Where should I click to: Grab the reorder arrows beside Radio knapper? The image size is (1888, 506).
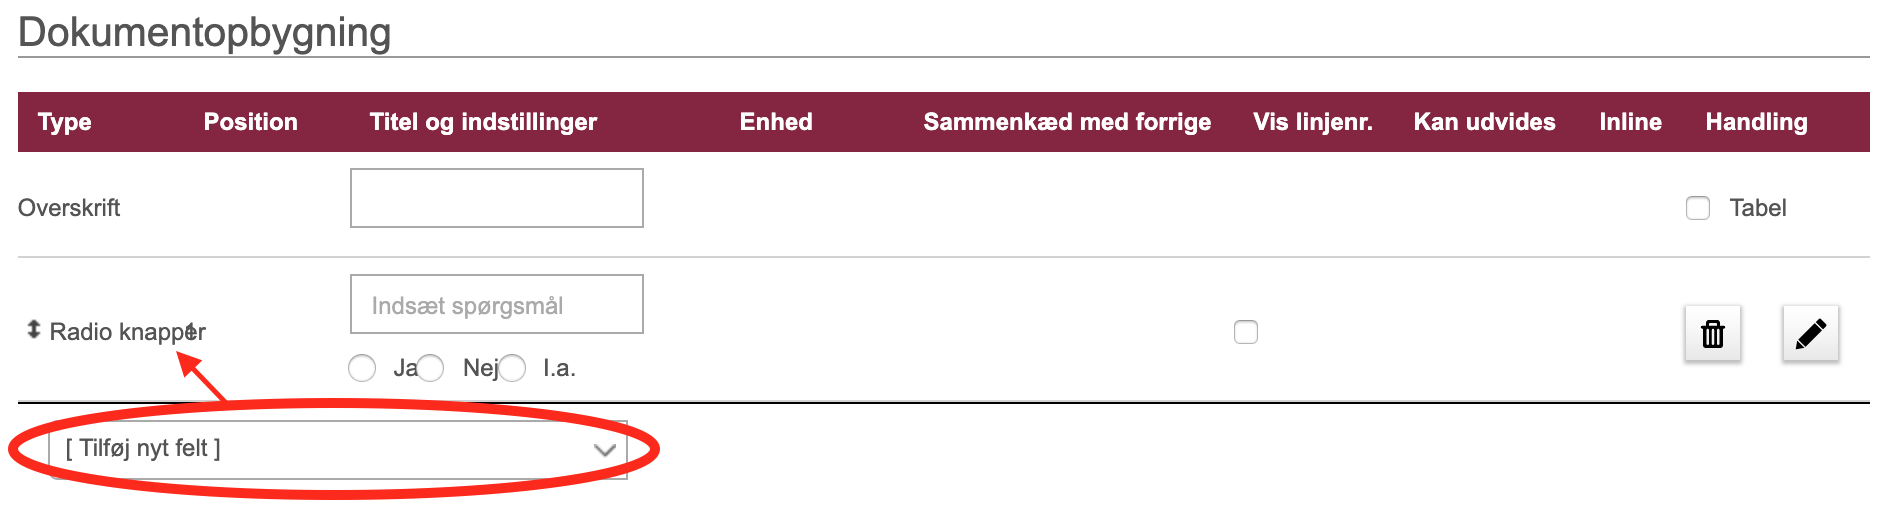[33, 330]
